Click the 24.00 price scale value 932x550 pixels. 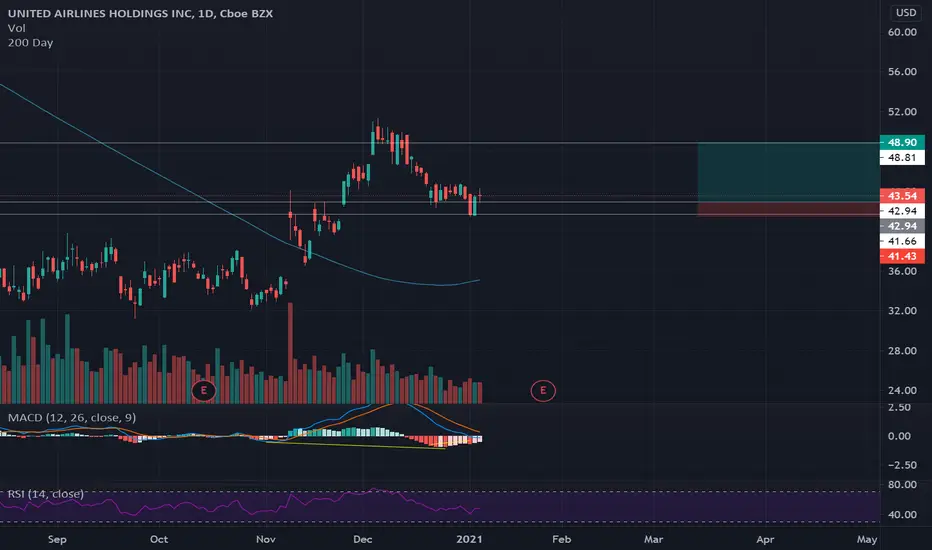point(902,391)
